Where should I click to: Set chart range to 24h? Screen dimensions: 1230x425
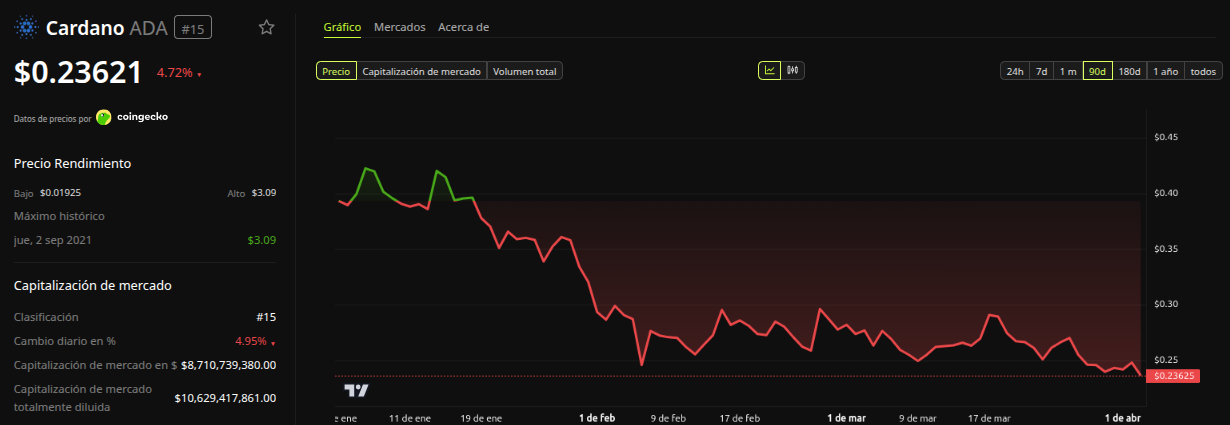[x=1015, y=71]
